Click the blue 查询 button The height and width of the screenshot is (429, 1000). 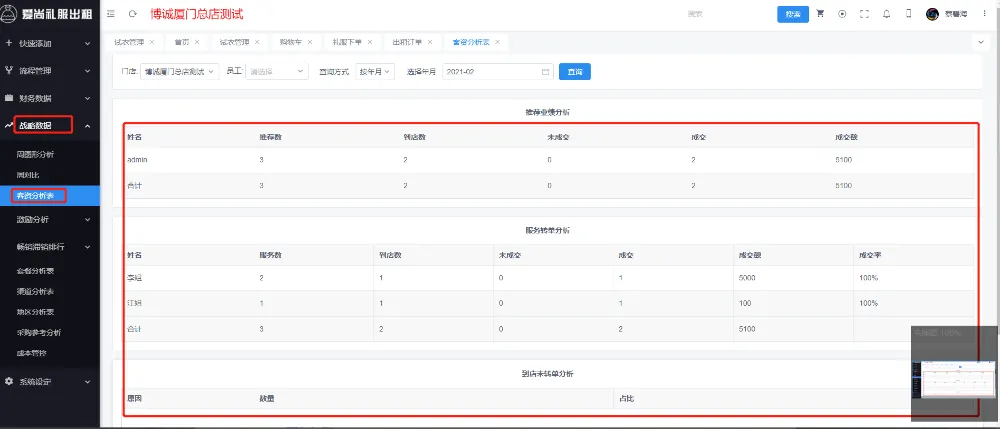click(x=574, y=72)
